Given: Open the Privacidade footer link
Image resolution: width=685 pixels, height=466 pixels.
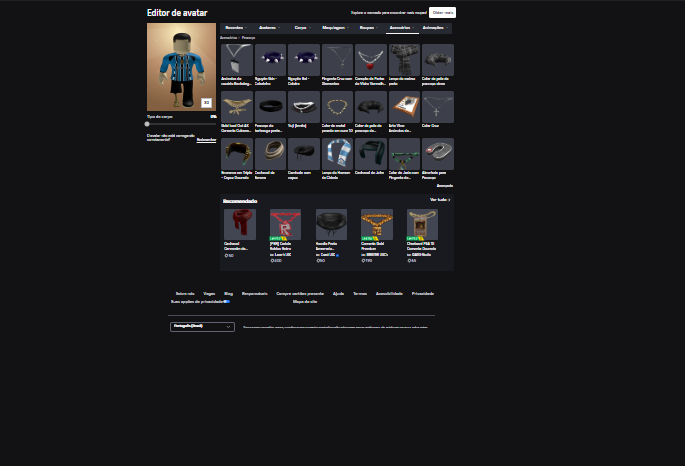Looking at the screenshot, I should coord(423,293).
